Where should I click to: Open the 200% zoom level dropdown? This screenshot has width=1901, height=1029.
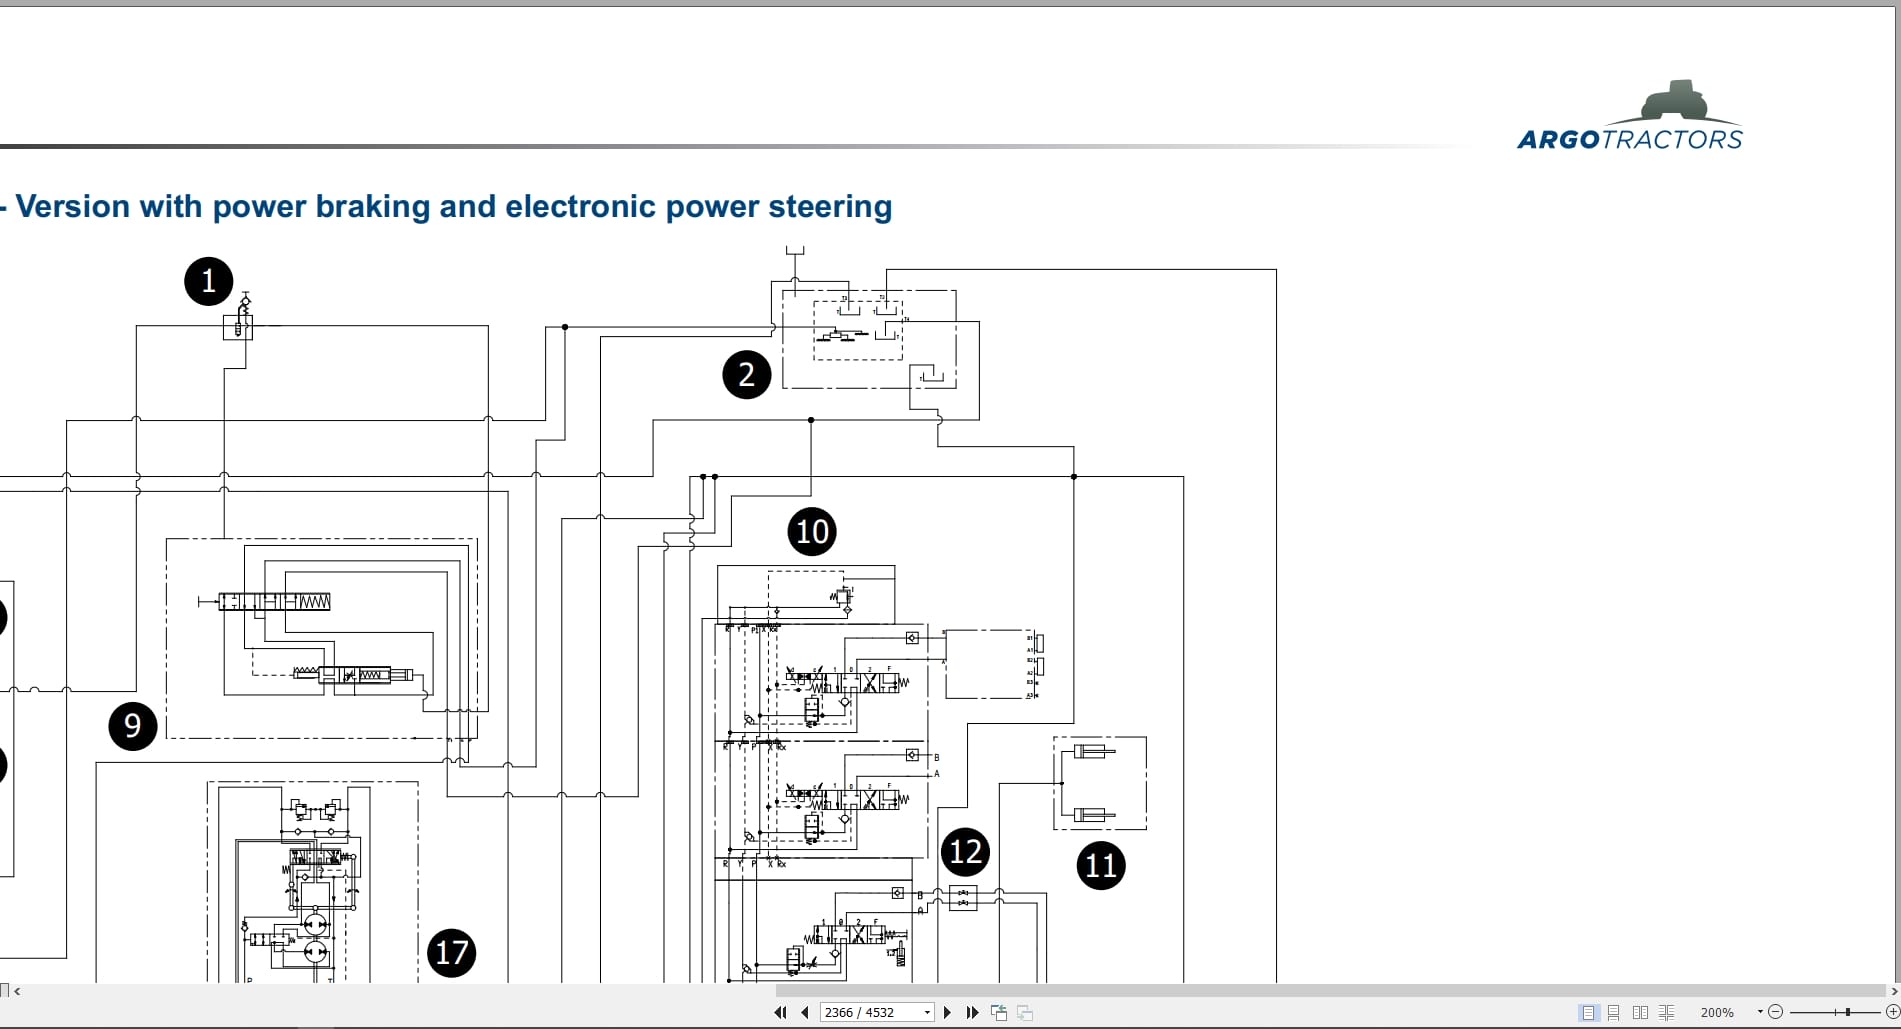tap(1760, 1012)
